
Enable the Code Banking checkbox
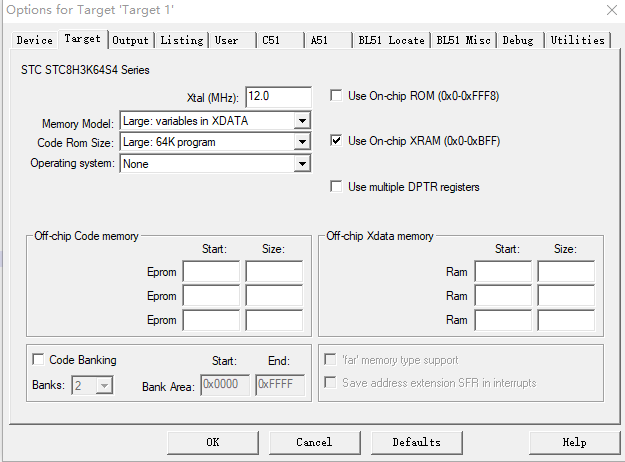(38, 360)
